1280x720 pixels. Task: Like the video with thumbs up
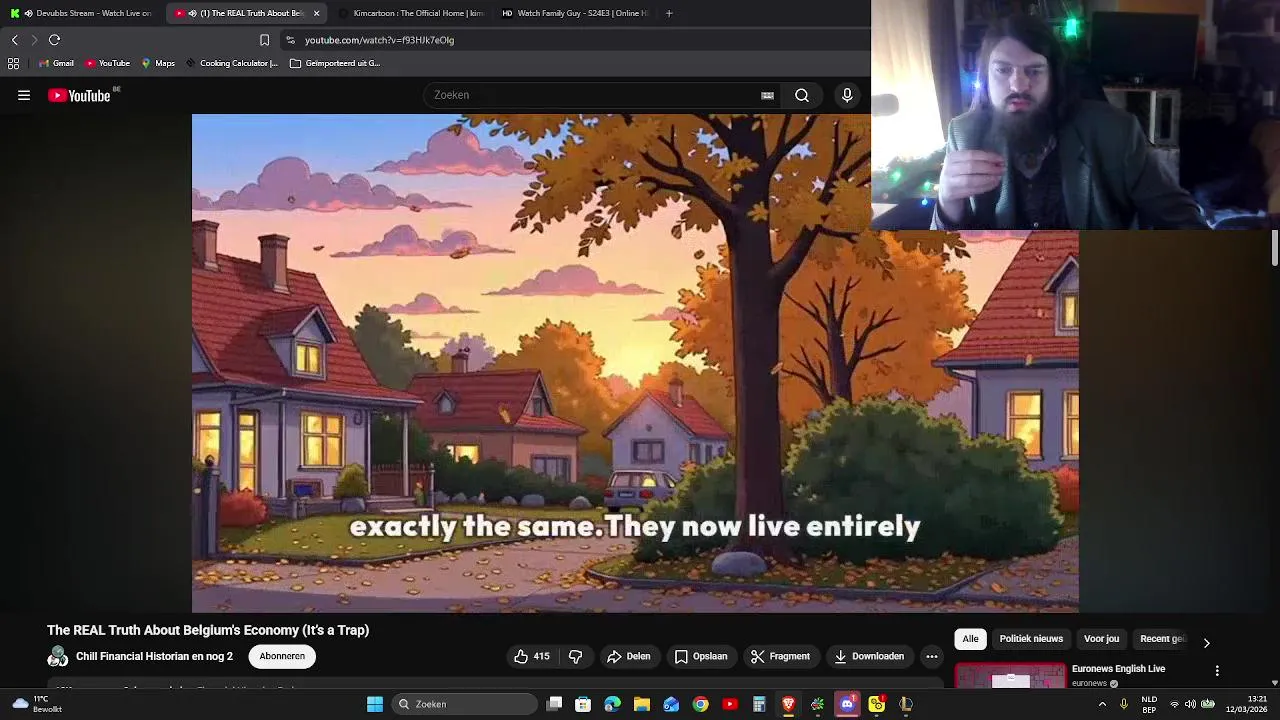[x=533, y=656]
